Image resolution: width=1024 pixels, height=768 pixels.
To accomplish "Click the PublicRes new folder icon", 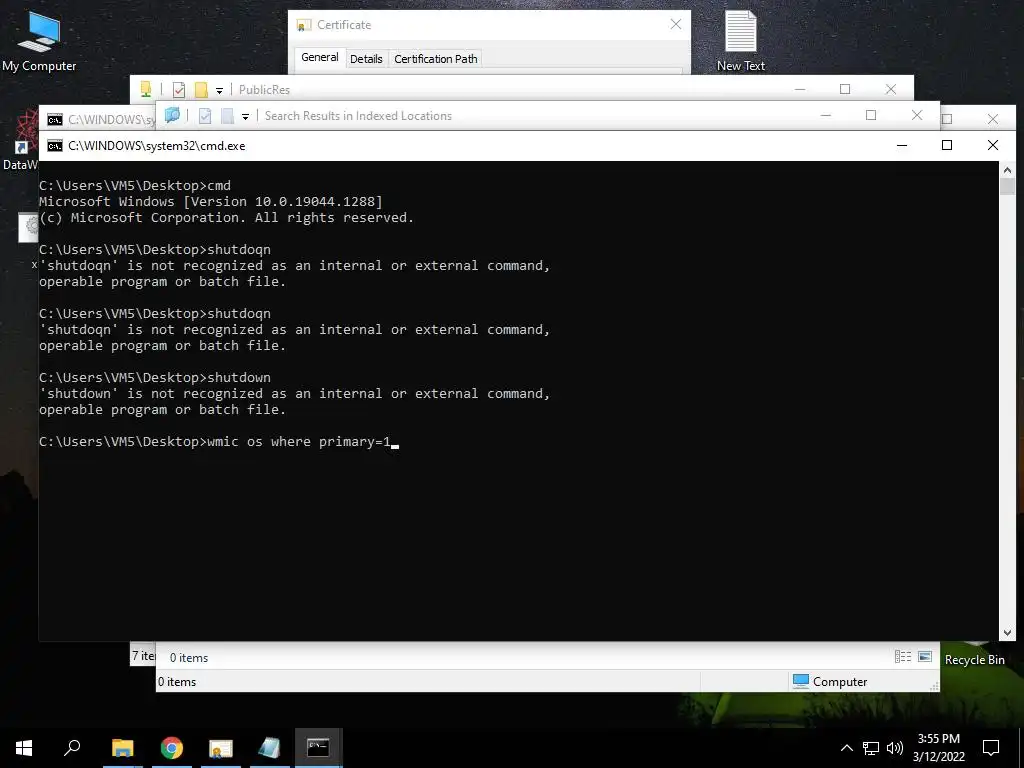I will pos(201,89).
